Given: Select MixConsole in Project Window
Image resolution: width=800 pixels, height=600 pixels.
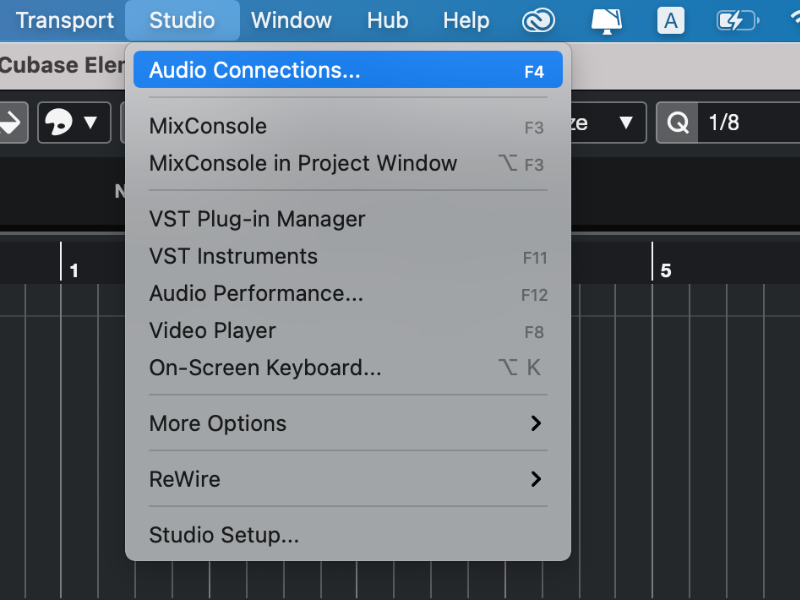Looking at the screenshot, I should tap(348, 163).
